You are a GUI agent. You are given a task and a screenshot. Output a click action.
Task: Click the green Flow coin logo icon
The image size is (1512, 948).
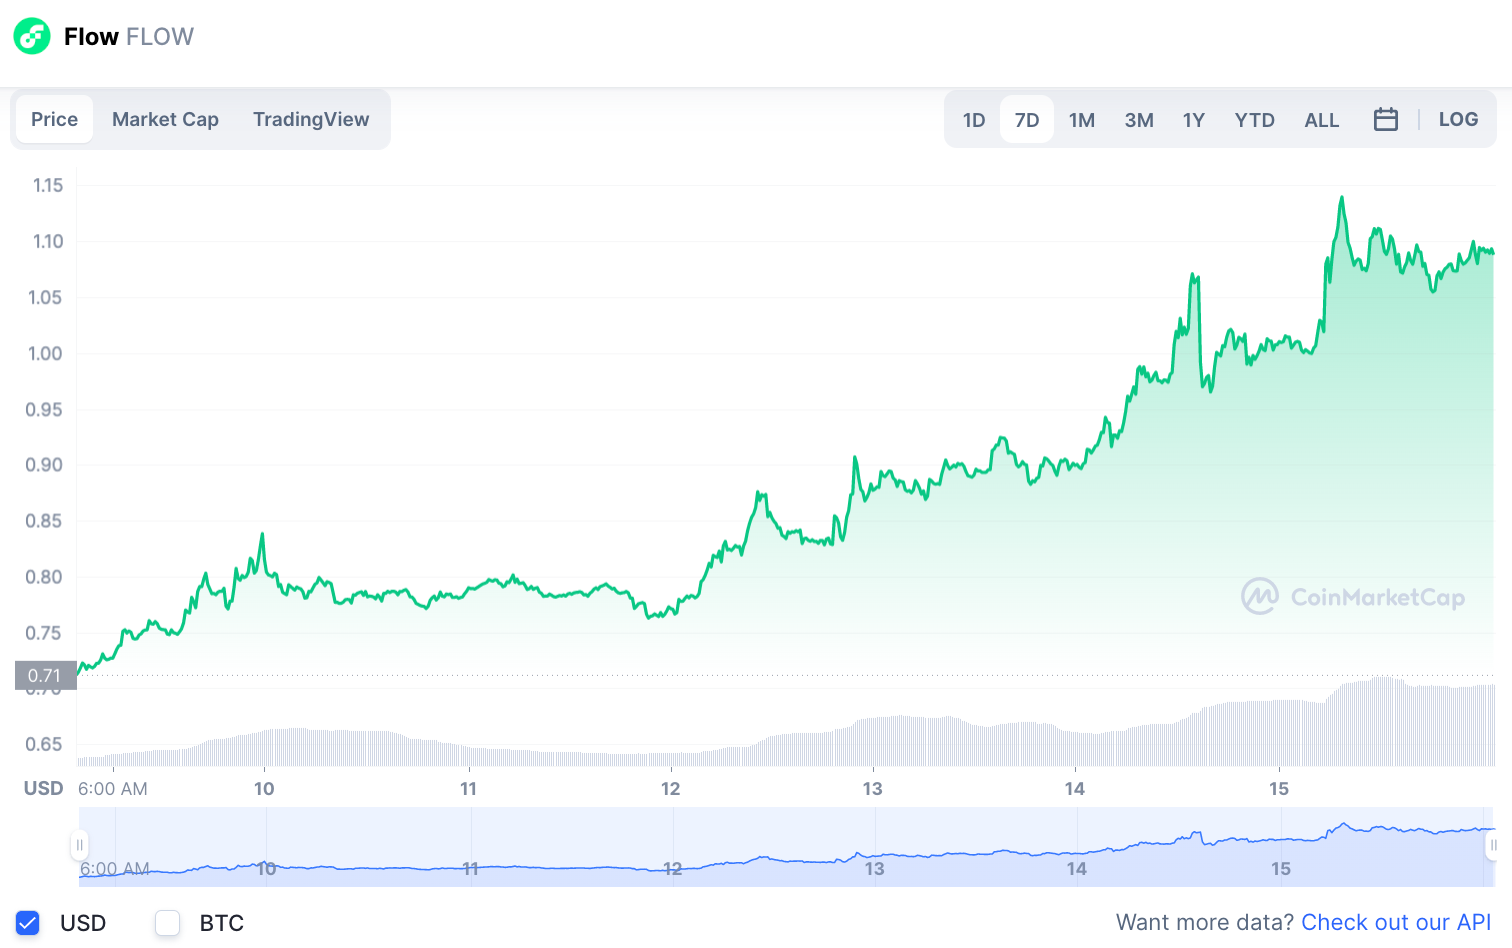(x=32, y=36)
